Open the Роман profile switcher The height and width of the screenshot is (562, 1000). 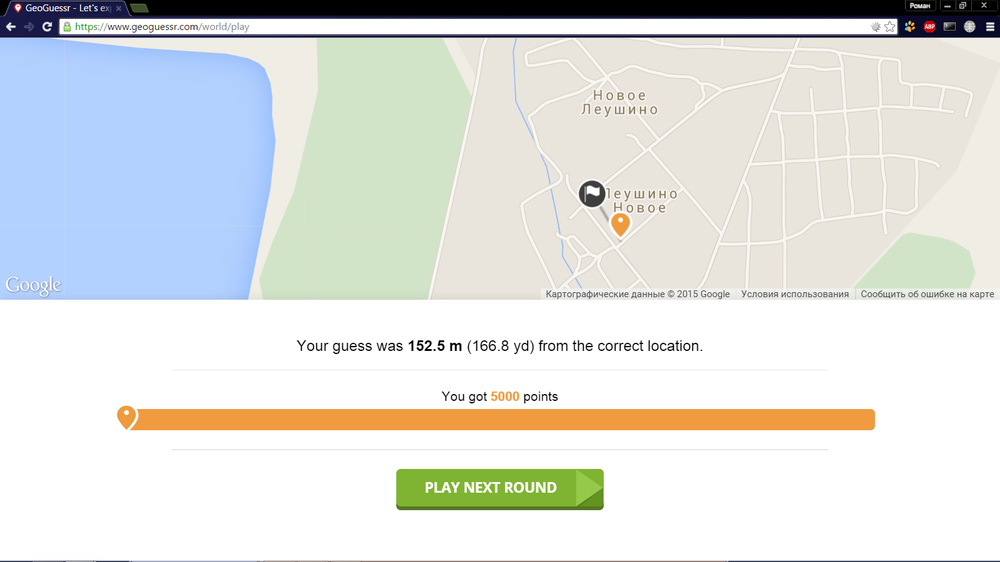point(920,6)
